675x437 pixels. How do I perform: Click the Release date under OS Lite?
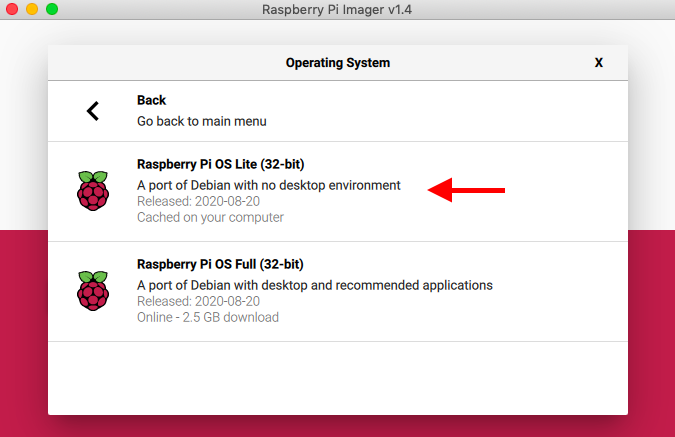click(198, 201)
